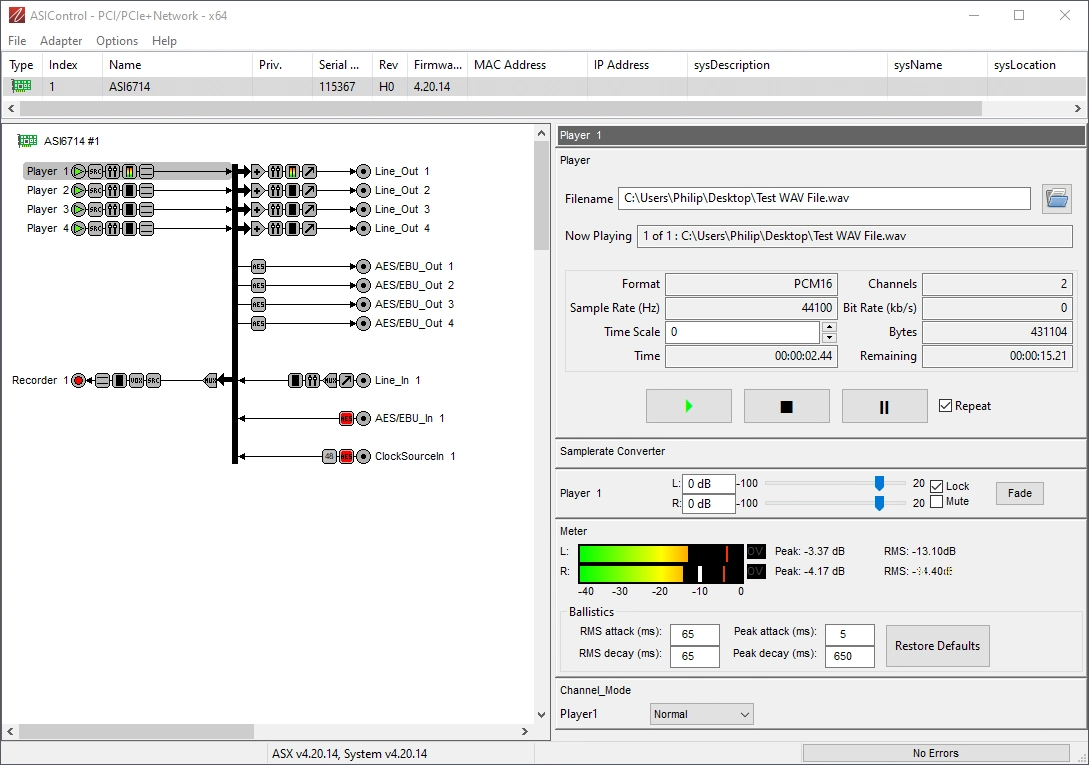Open Recorder 1 SRC node
This screenshot has width=1089, height=765.
153,381
